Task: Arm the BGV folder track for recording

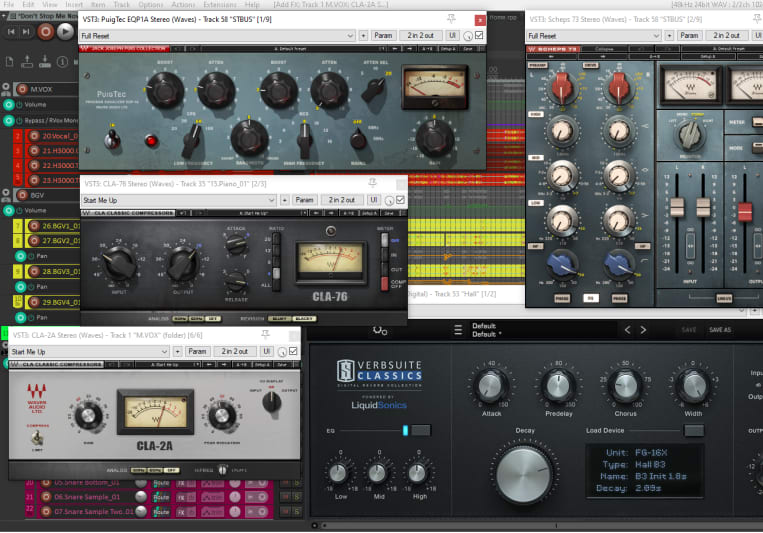Action: [x=22, y=195]
